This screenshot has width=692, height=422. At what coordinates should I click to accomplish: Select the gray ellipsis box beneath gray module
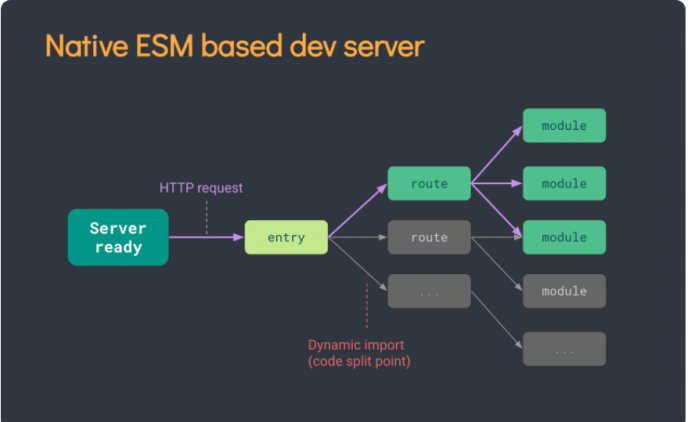(564, 349)
